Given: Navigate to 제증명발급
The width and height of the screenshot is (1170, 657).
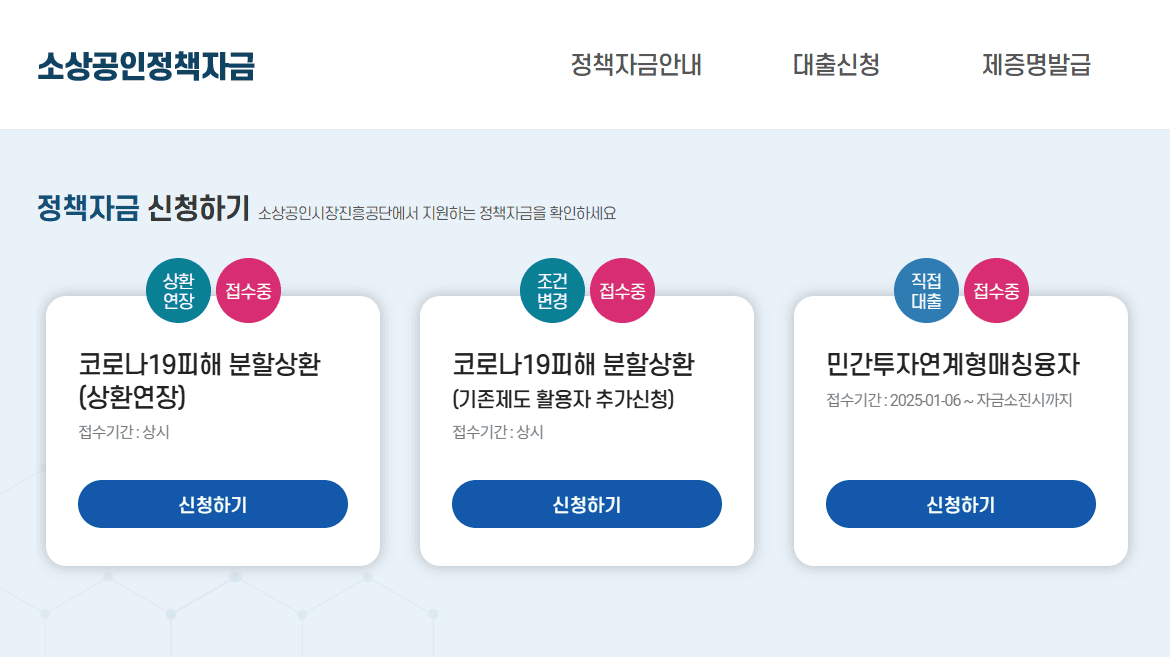Looking at the screenshot, I should point(1037,66).
